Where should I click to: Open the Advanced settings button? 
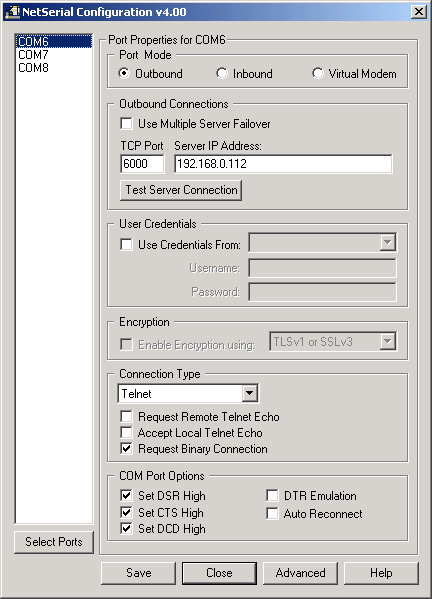click(x=300, y=573)
